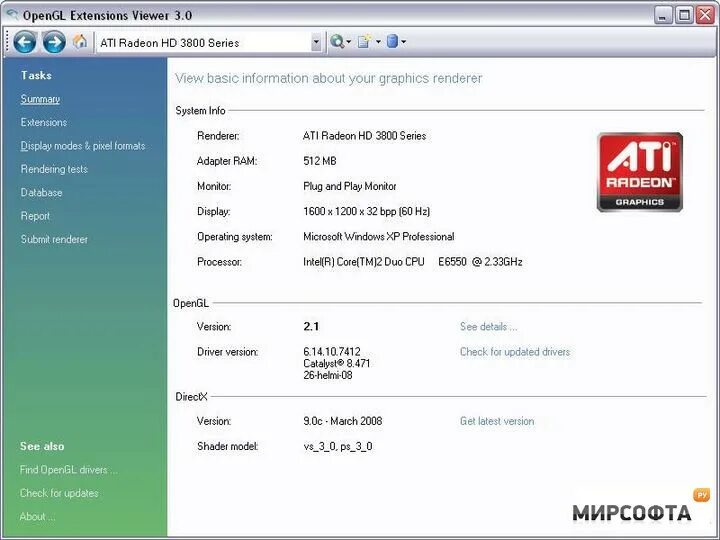Click the Intel Core2 Duo processor value
Image resolution: width=720 pixels, height=540 pixels.
point(413,262)
